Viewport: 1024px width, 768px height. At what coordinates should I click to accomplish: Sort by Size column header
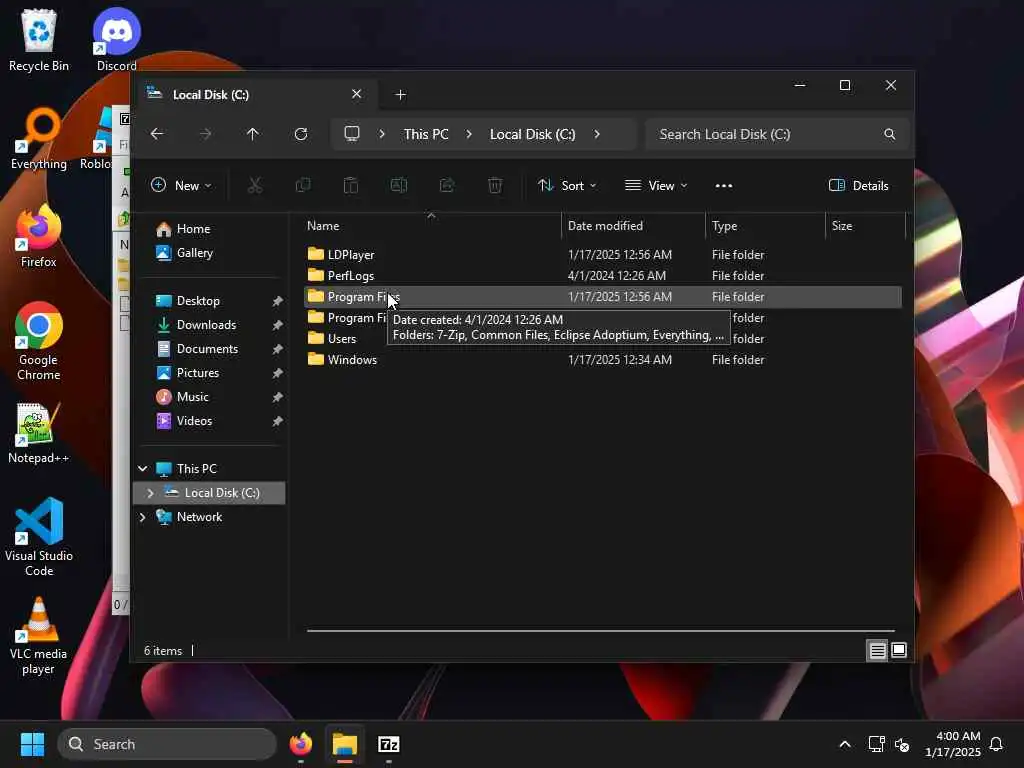point(865,226)
